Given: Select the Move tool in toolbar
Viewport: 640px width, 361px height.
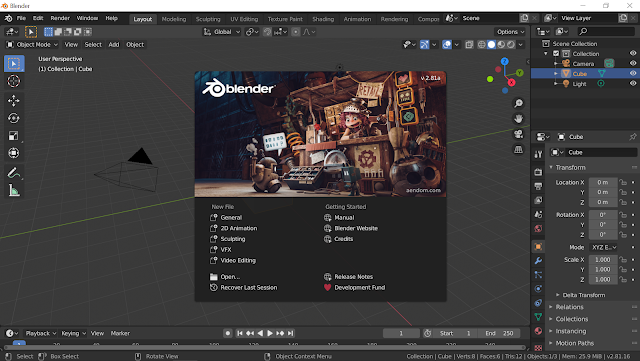Looking at the screenshot, I should [x=13, y=100].
